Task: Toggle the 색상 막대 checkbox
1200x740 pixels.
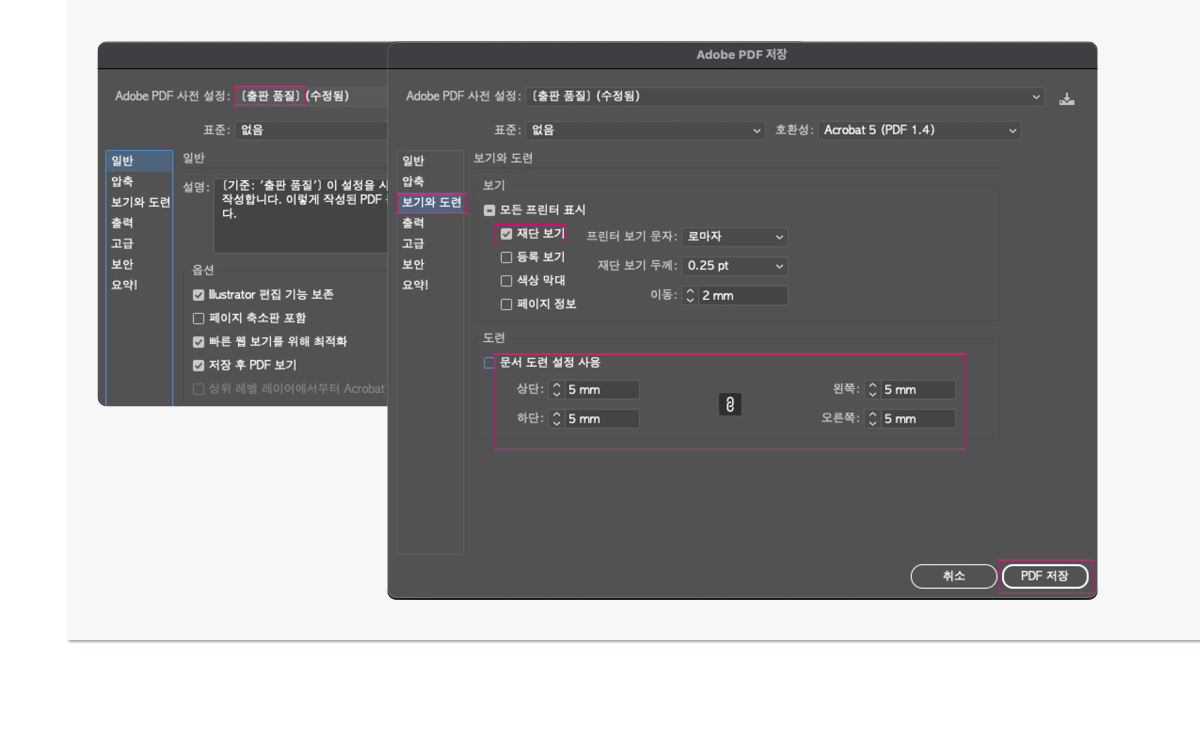Action: (508, 281)
